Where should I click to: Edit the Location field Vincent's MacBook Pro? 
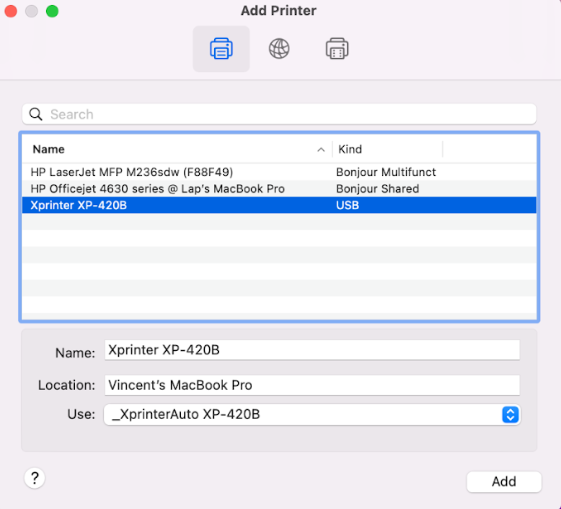pos(312,385)
